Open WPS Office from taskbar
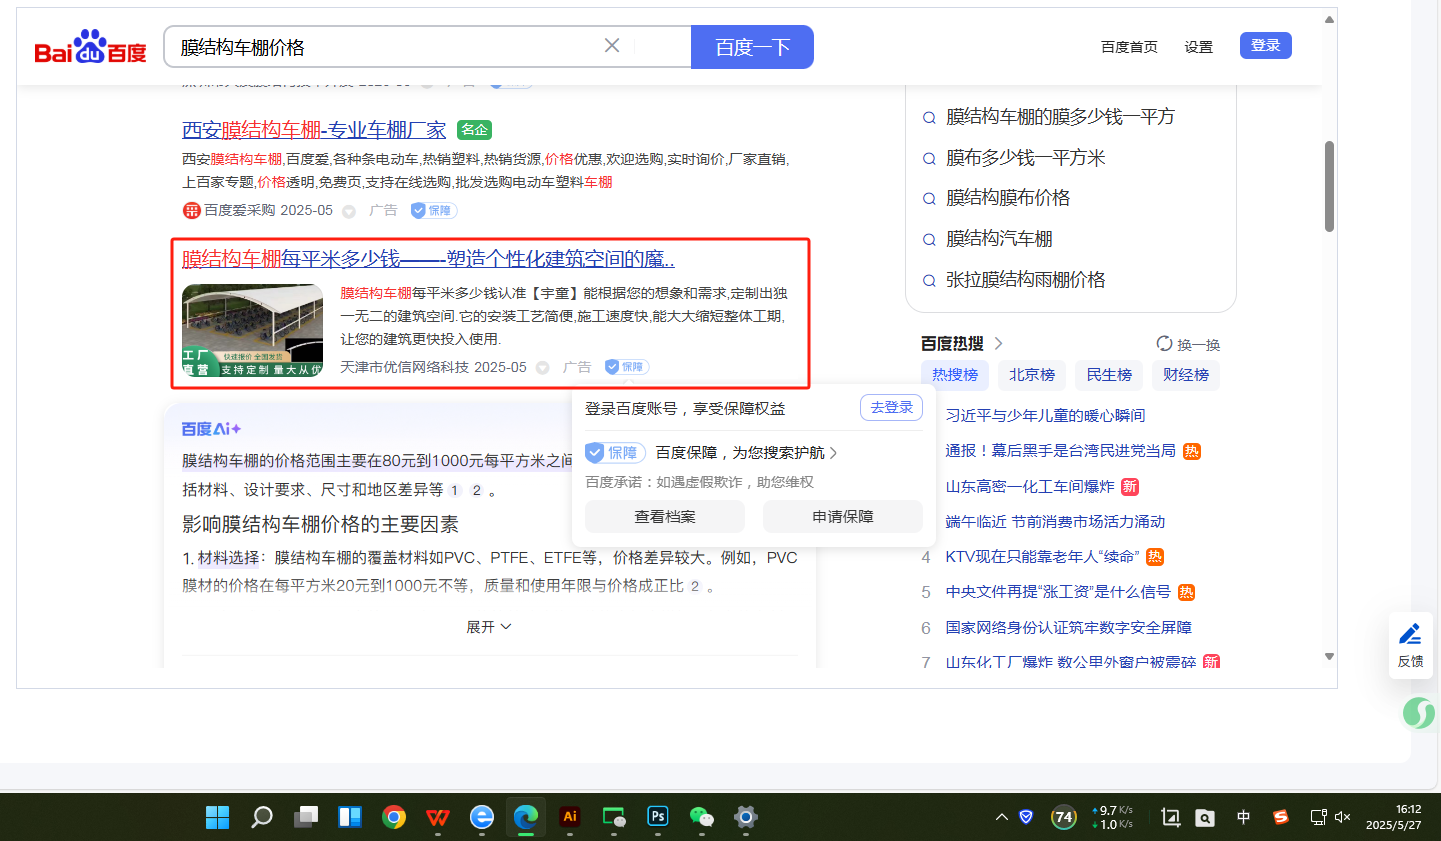This screenshot has height=841, width=1441. click(437, 817)
